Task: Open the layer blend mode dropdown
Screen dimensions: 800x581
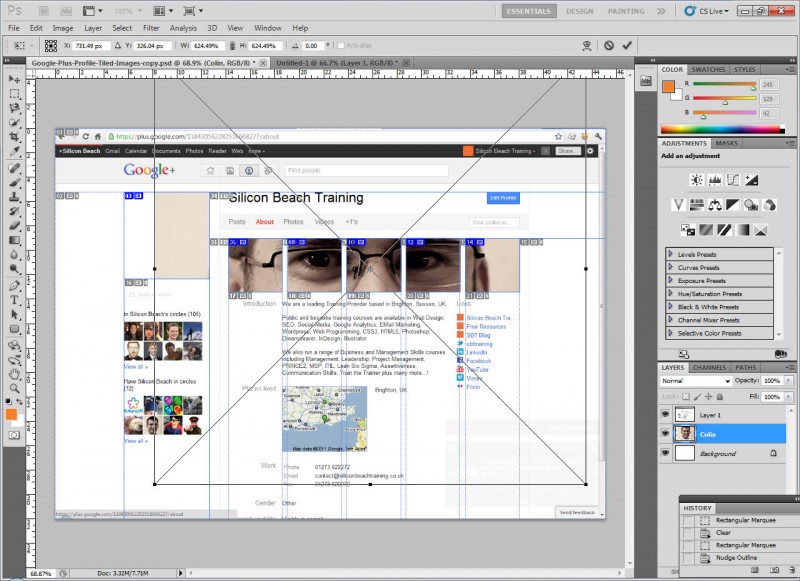Action: (695, 381)
